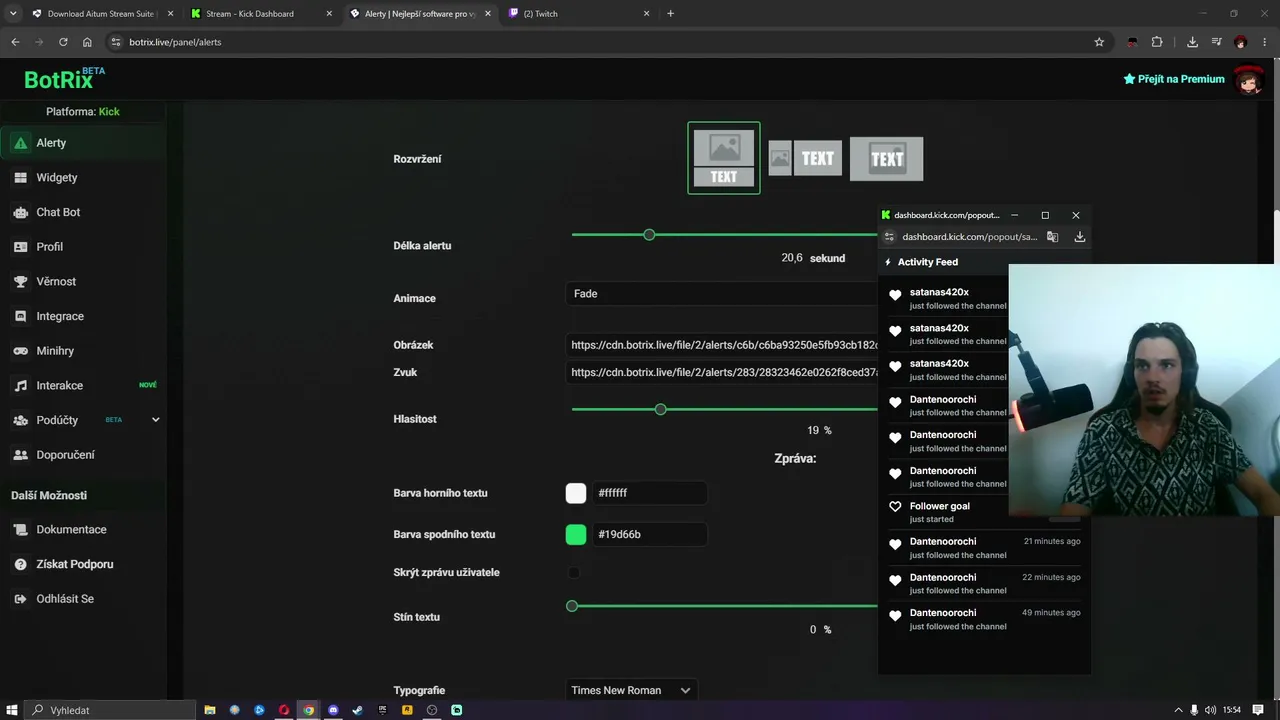Switch to Stream - Kick Dashboard tab

pyautogui.click(x=260, y=14)
